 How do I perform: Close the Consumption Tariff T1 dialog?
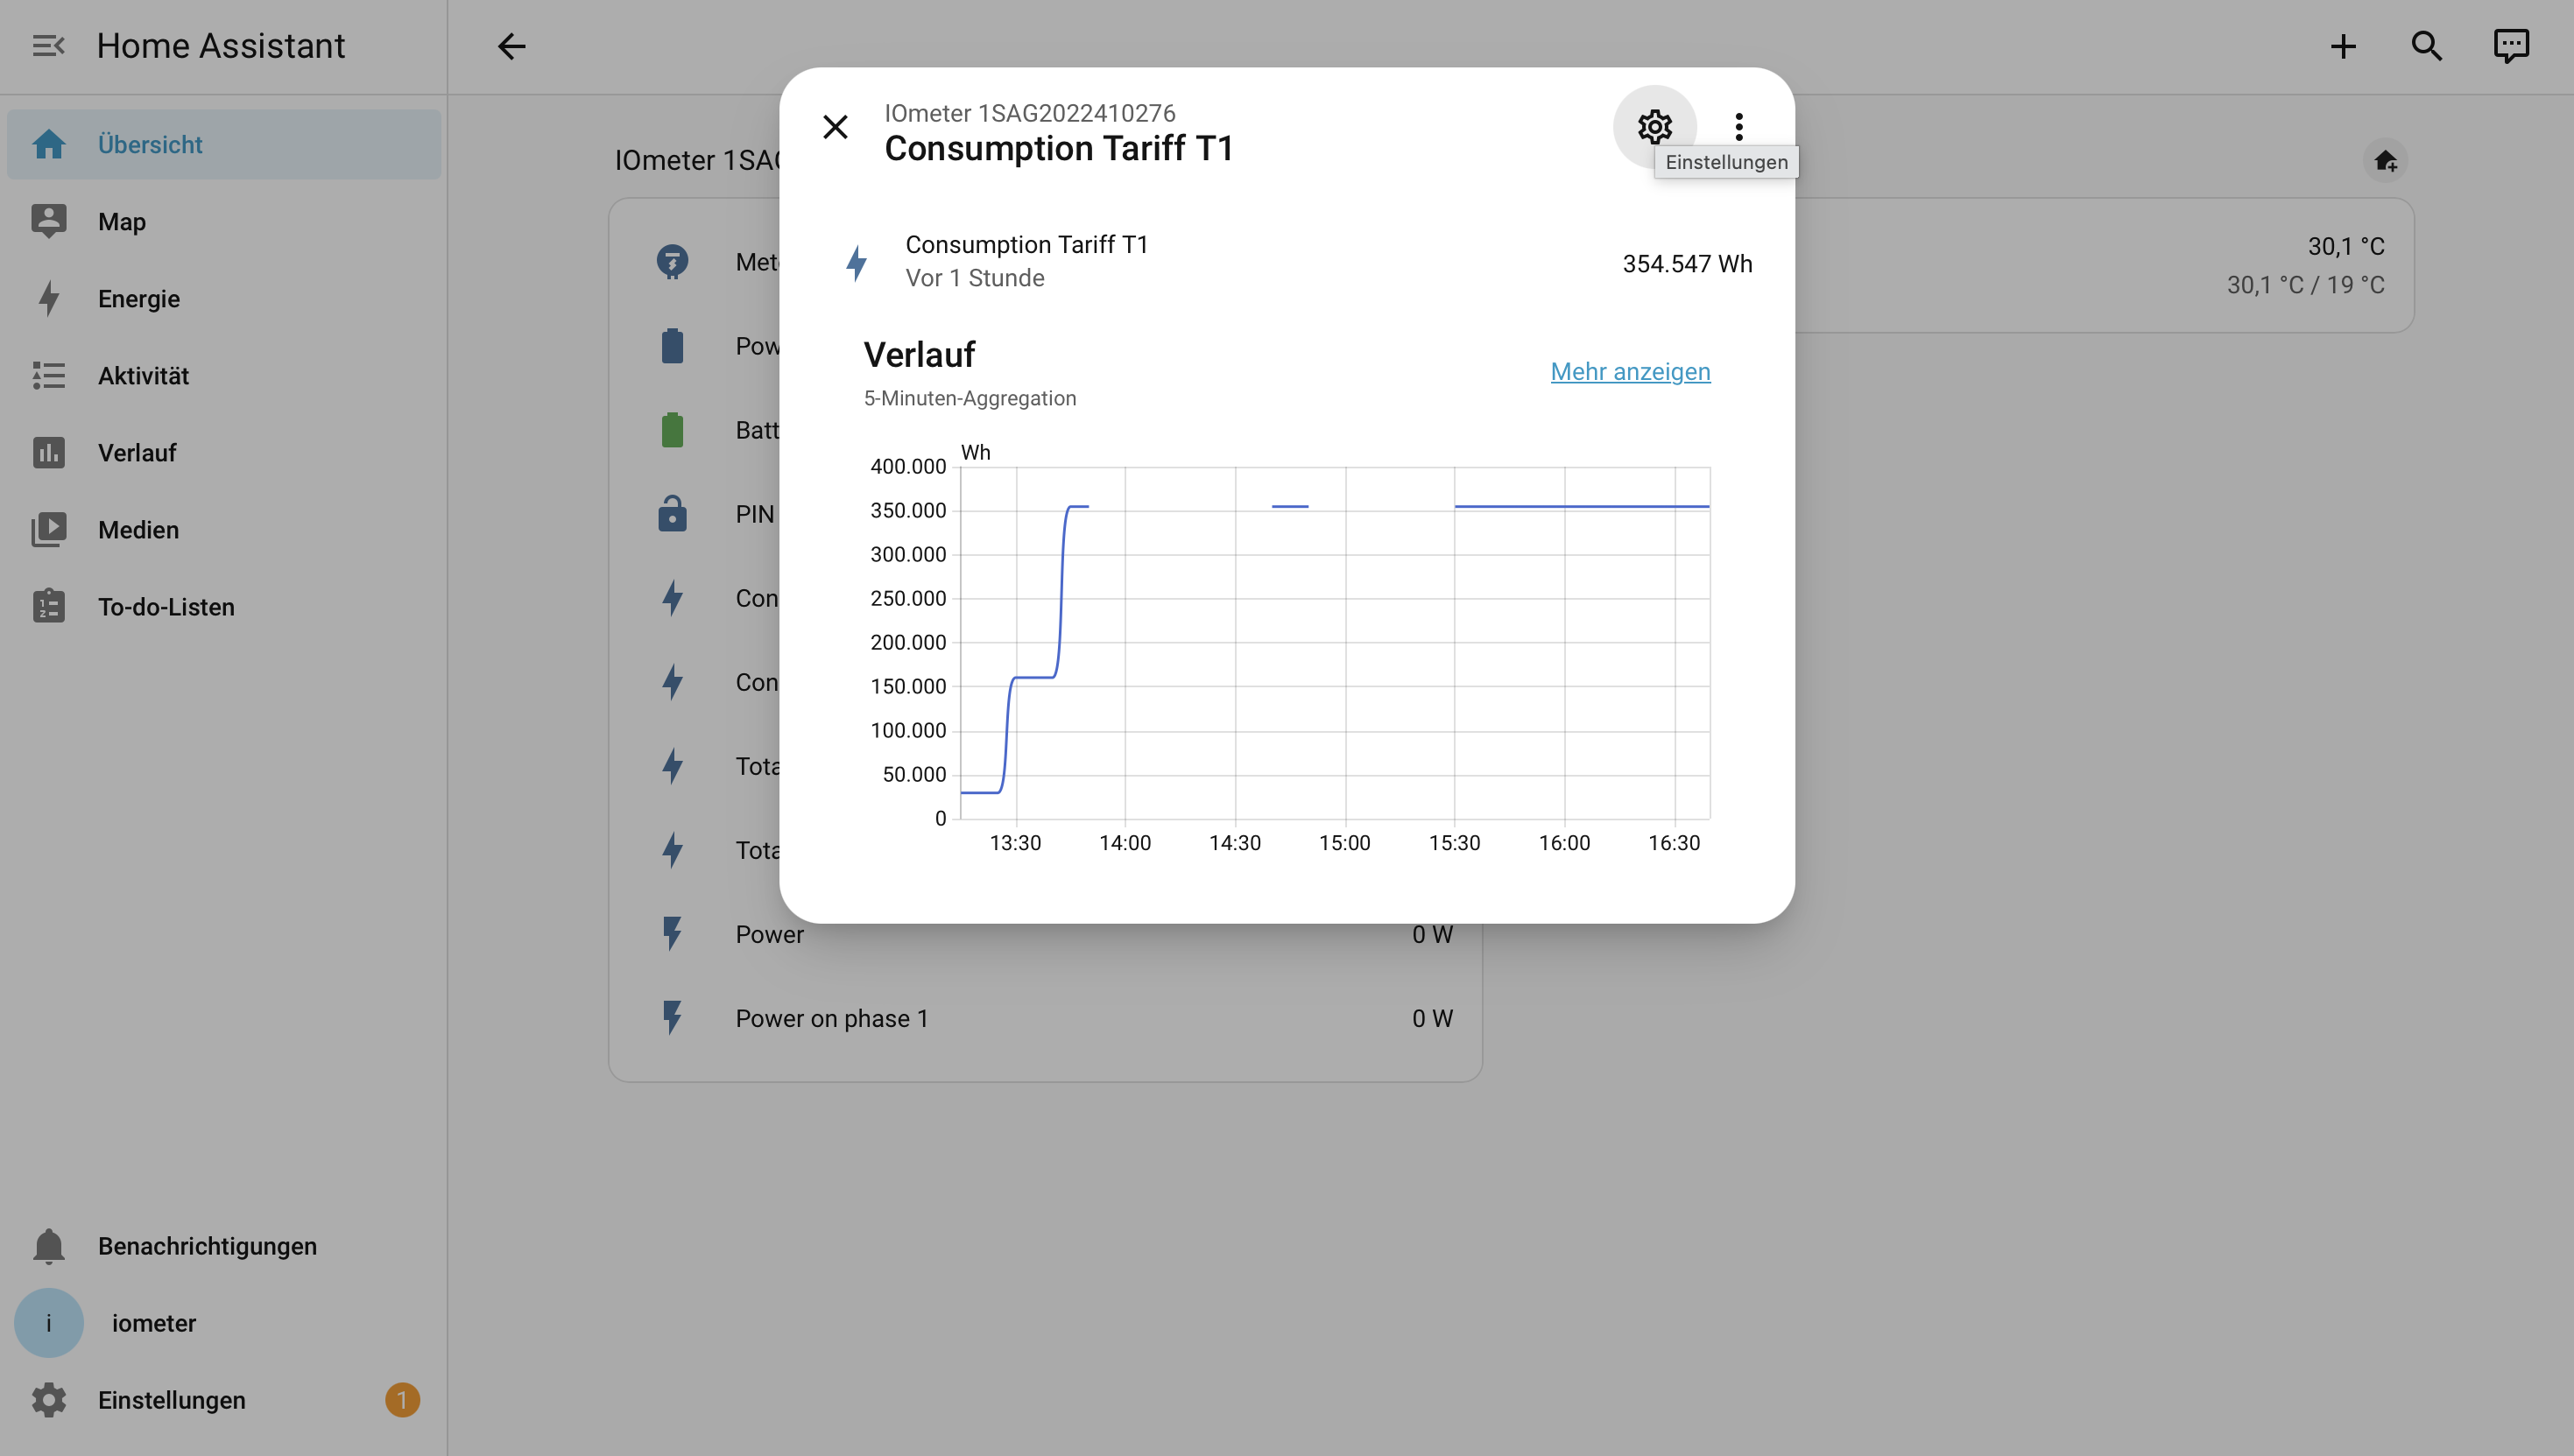coord(835,127)
